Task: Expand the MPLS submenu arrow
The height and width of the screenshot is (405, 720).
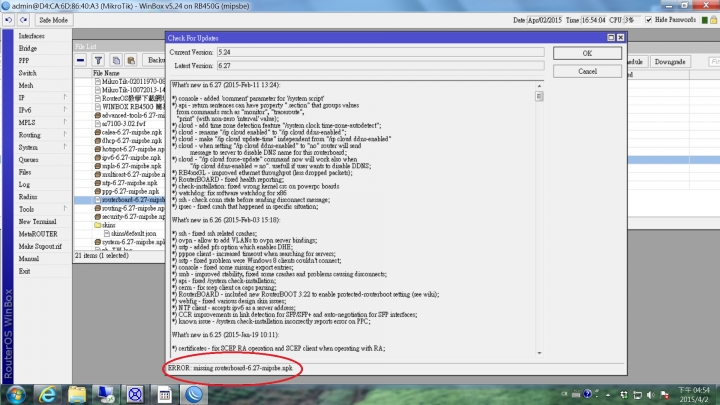Action: coord(65,122)
